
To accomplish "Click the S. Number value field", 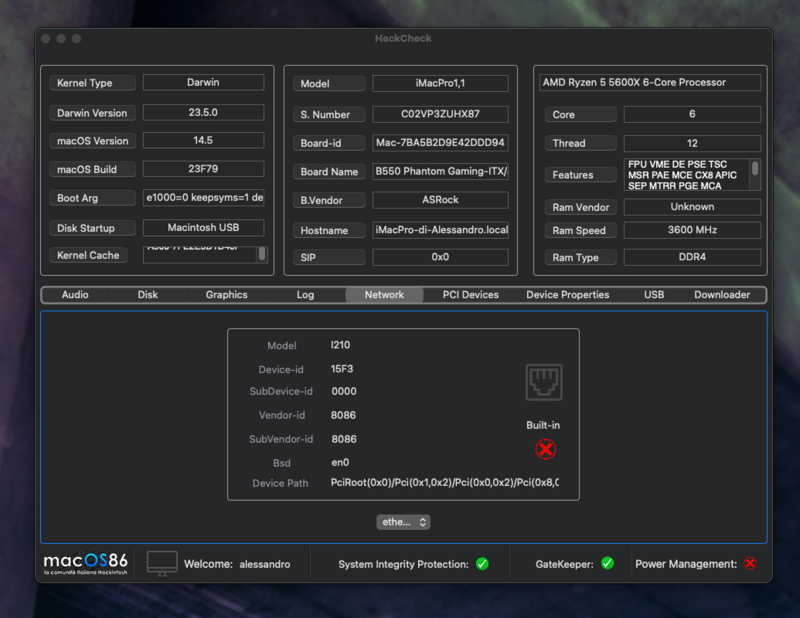I will click(440, 115).
